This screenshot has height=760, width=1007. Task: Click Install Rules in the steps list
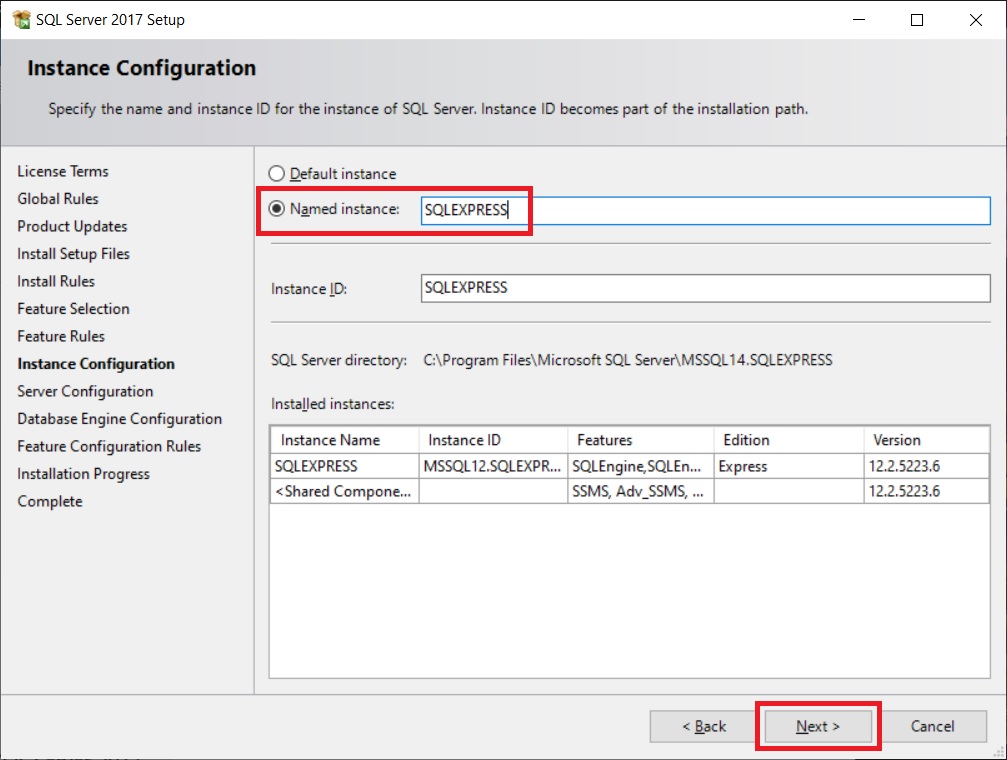coord(56,281)
